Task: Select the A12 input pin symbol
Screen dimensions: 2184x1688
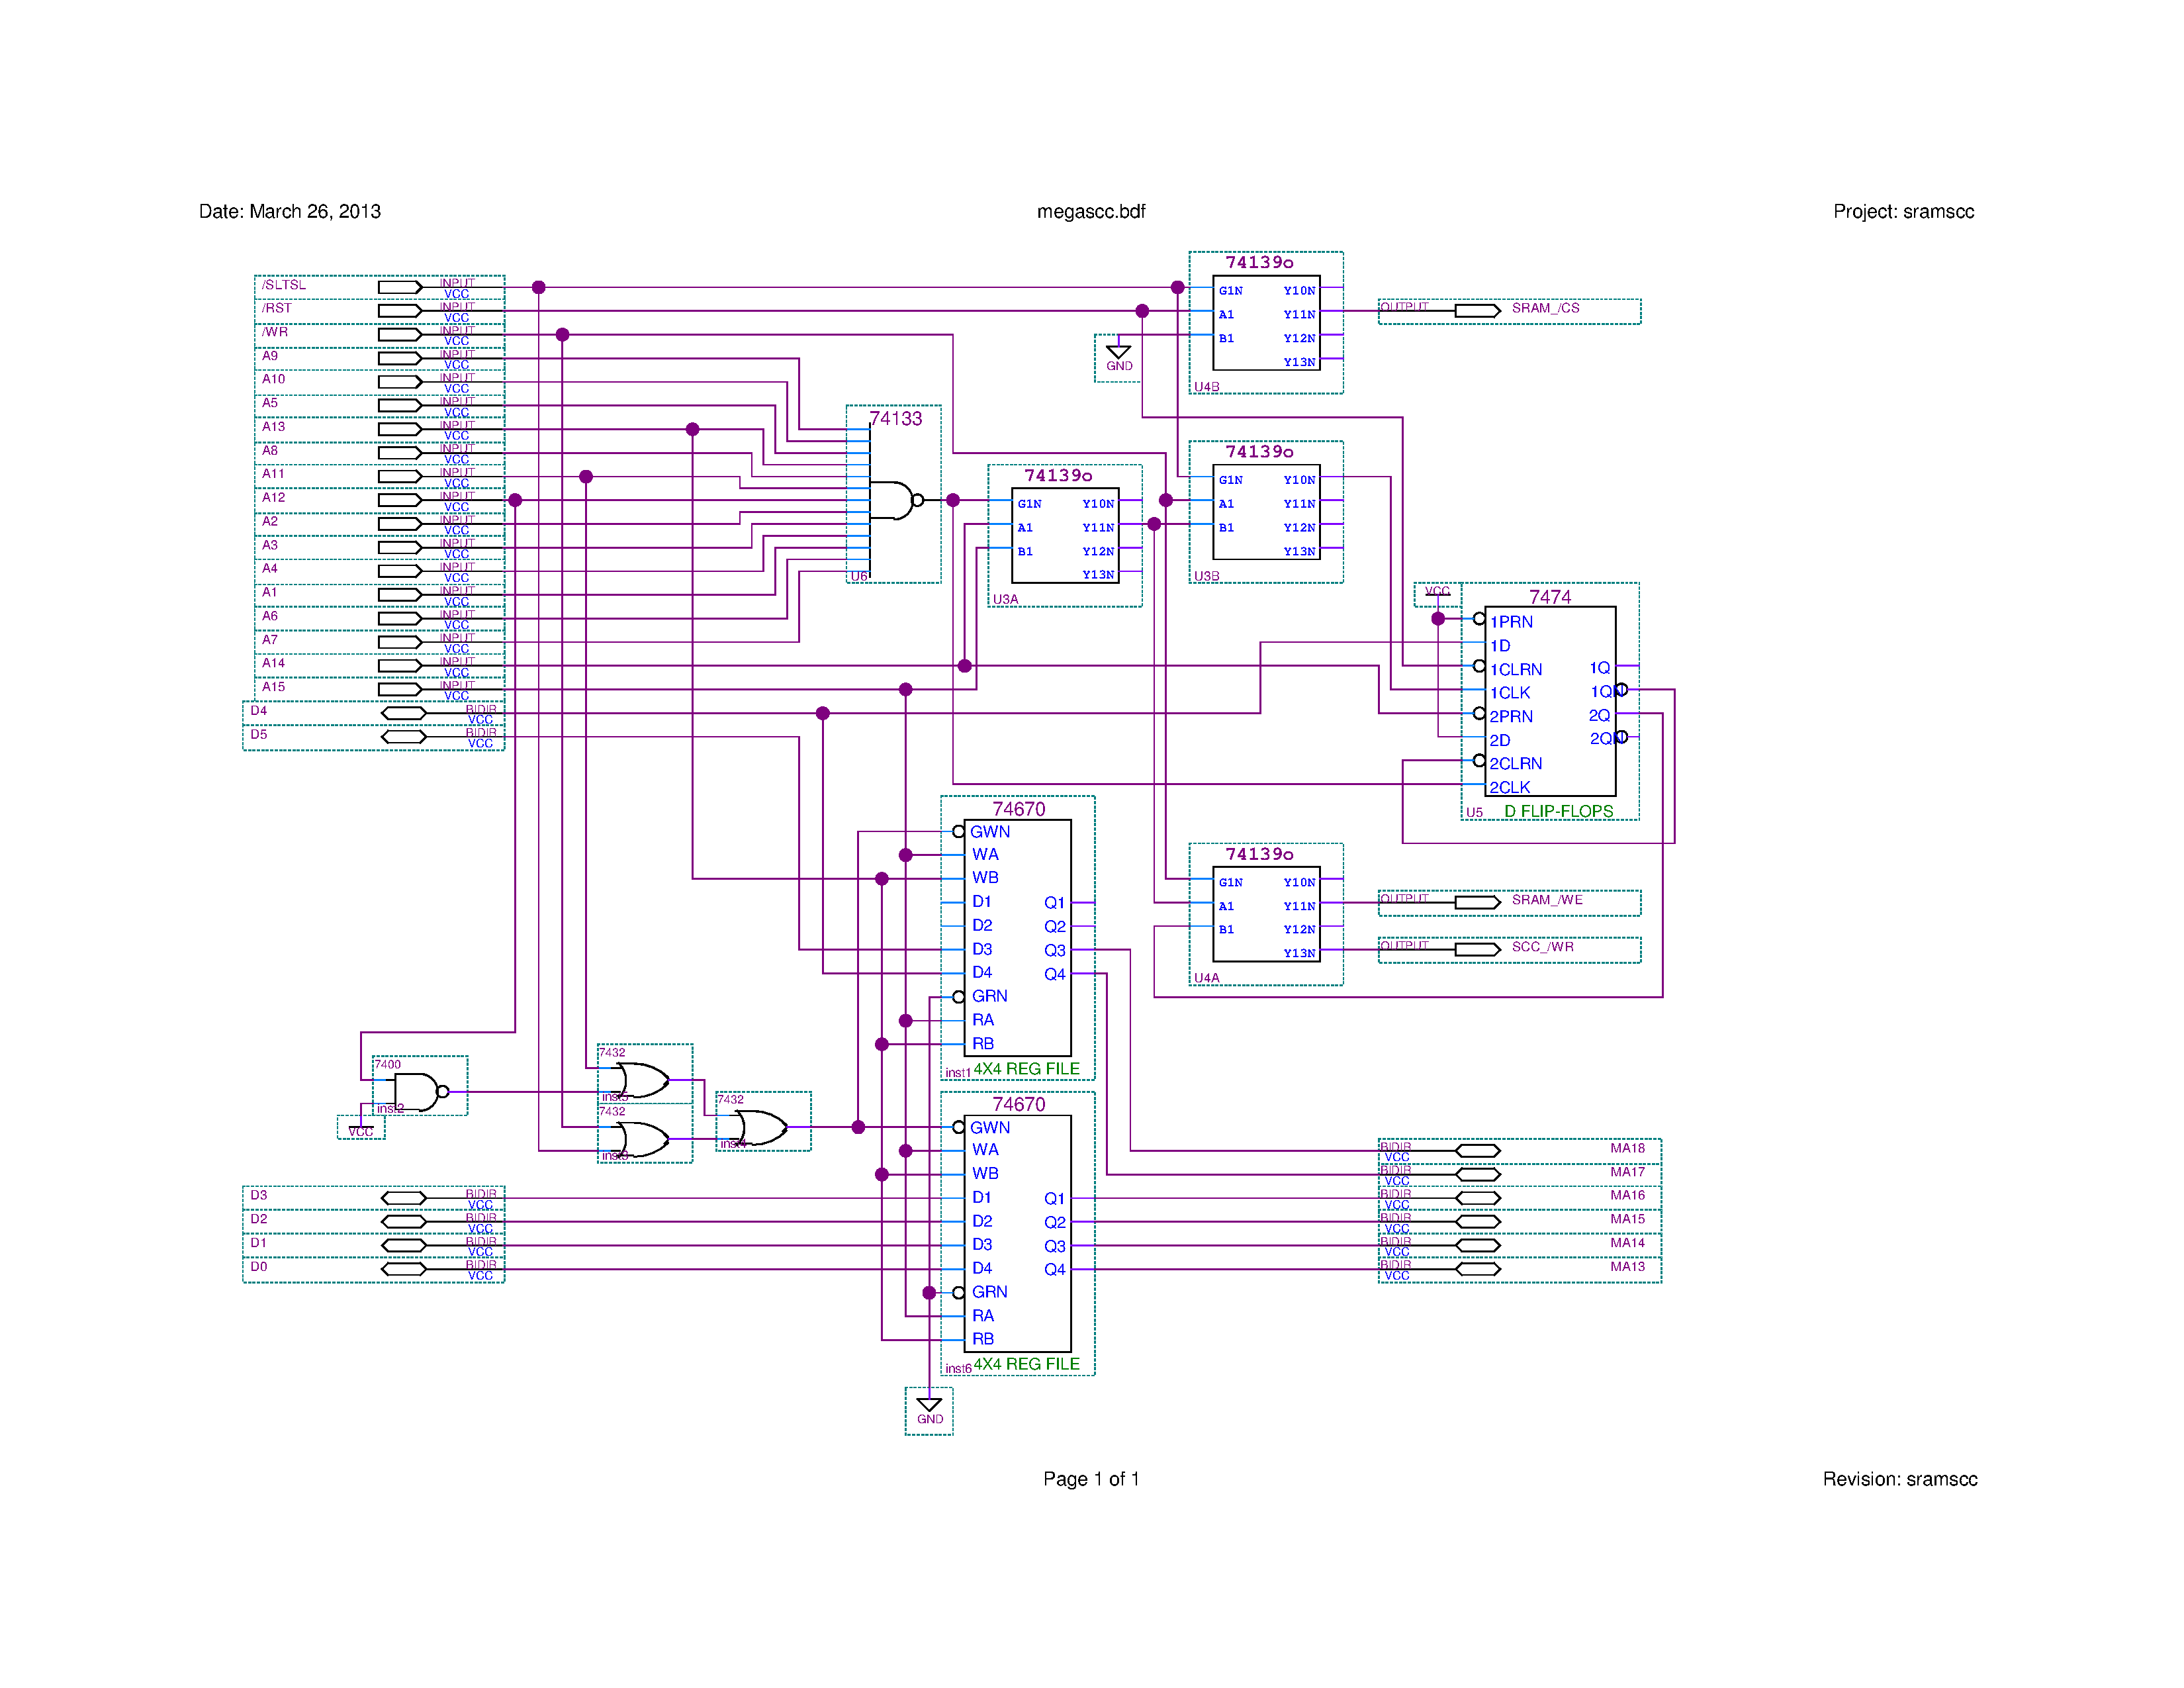Action: click(400, 500)
